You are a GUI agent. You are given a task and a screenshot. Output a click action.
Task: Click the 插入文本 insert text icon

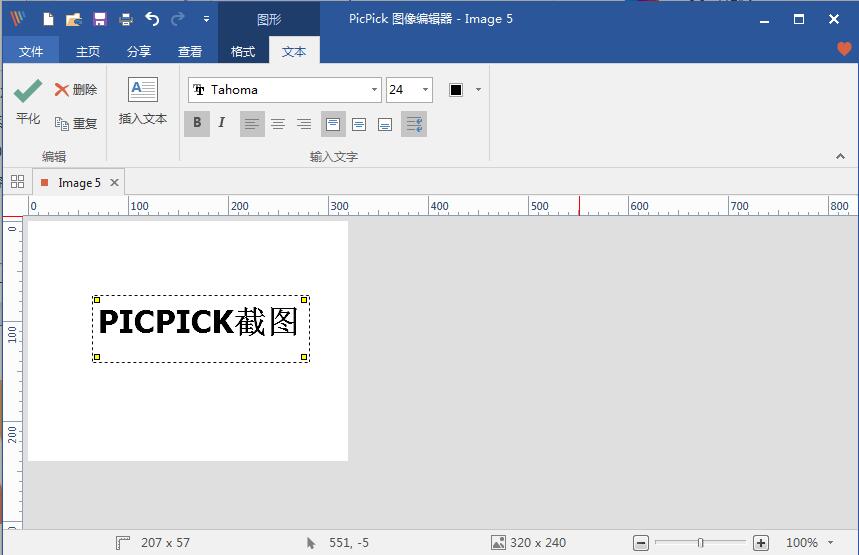143,90
